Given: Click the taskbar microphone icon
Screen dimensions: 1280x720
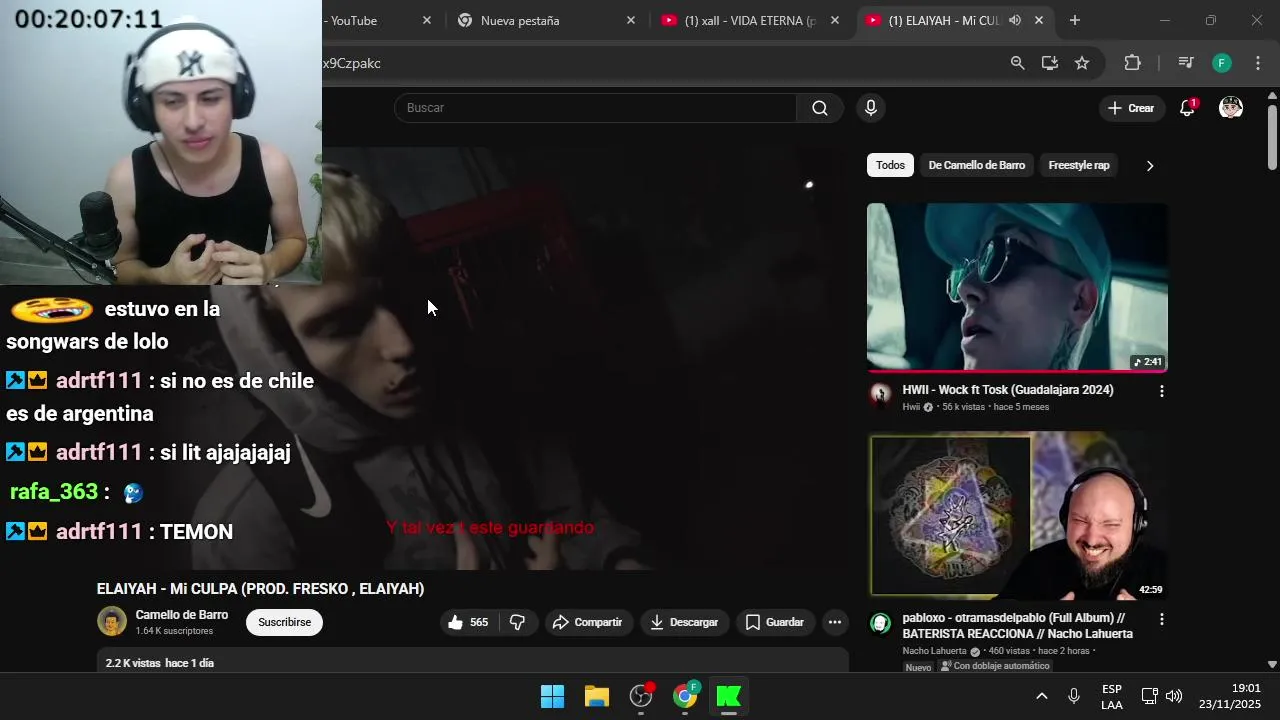Looking at the screenshot, I should (x=1074, y=696).
